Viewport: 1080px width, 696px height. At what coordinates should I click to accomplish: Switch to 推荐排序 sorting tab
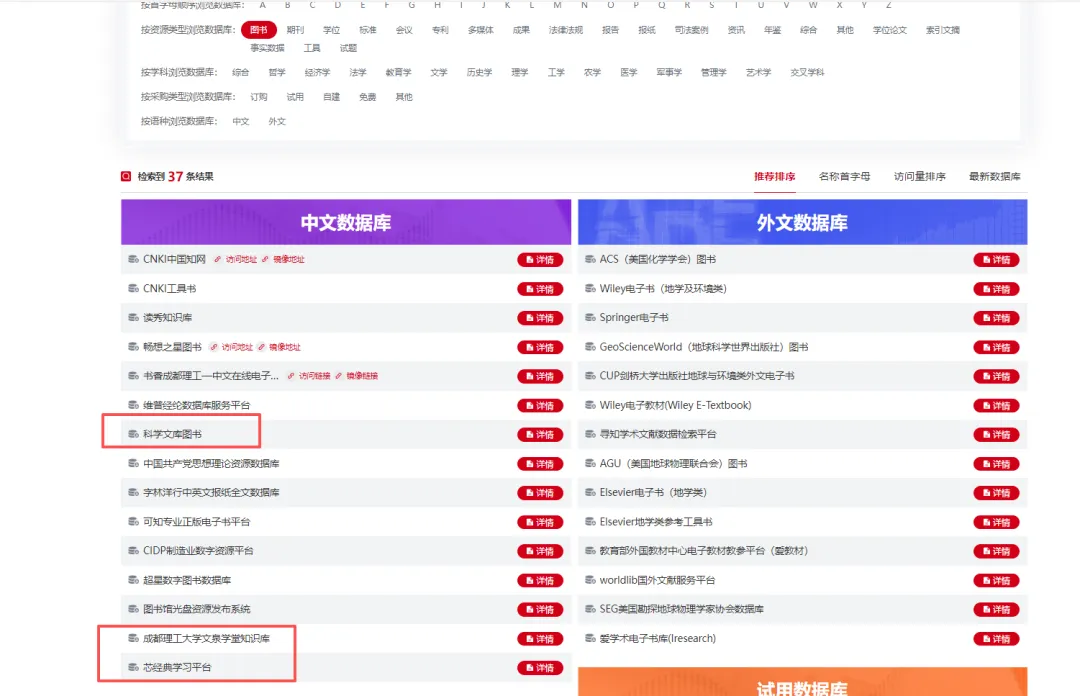click(774, 176)
